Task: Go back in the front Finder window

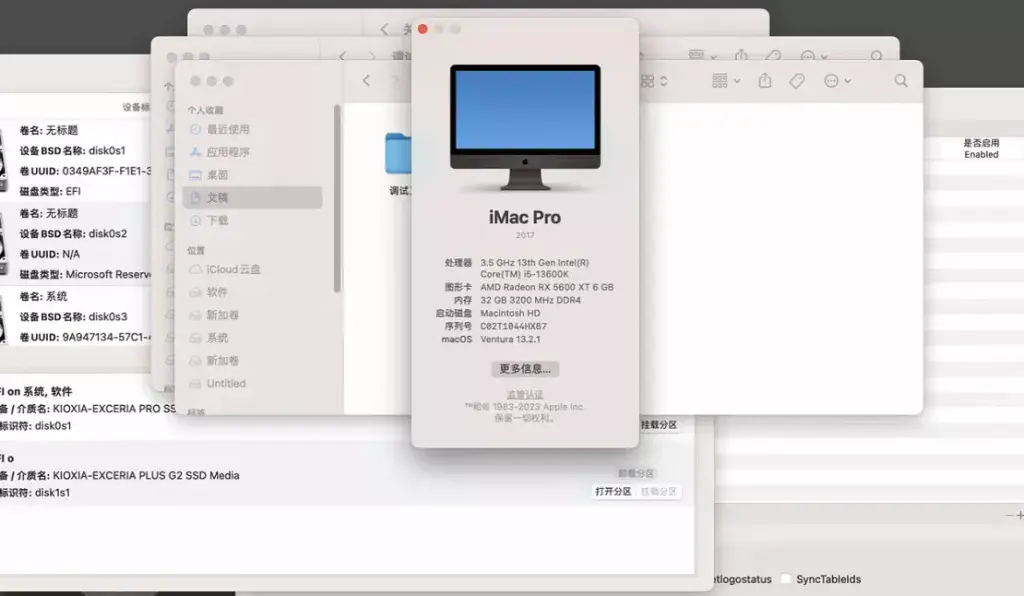Action: tap(366, 80)
